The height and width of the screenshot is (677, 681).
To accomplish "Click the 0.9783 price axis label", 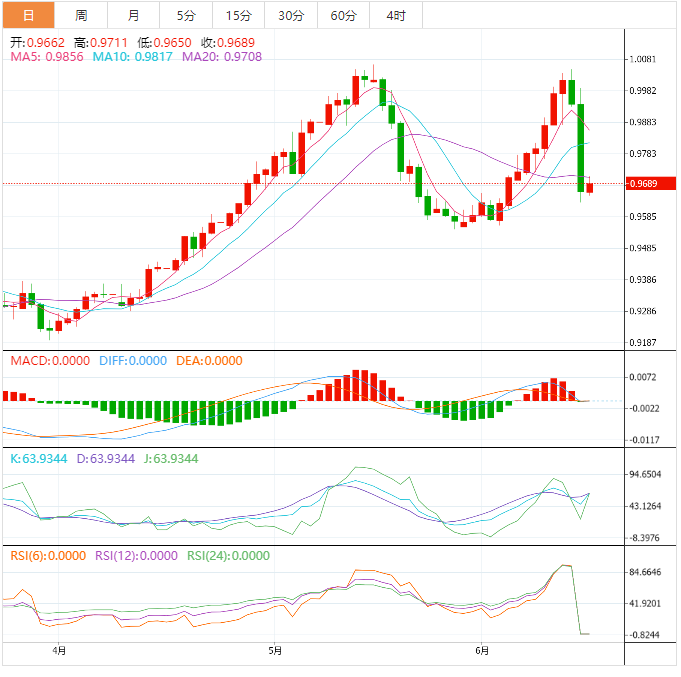I will tap(643, 154).
